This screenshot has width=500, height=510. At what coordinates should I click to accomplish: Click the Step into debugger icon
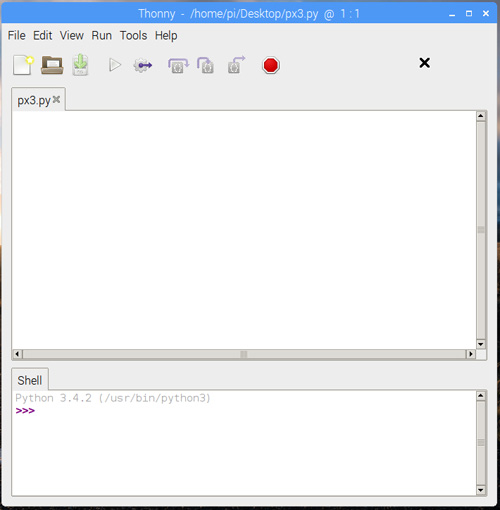[205, 65]
